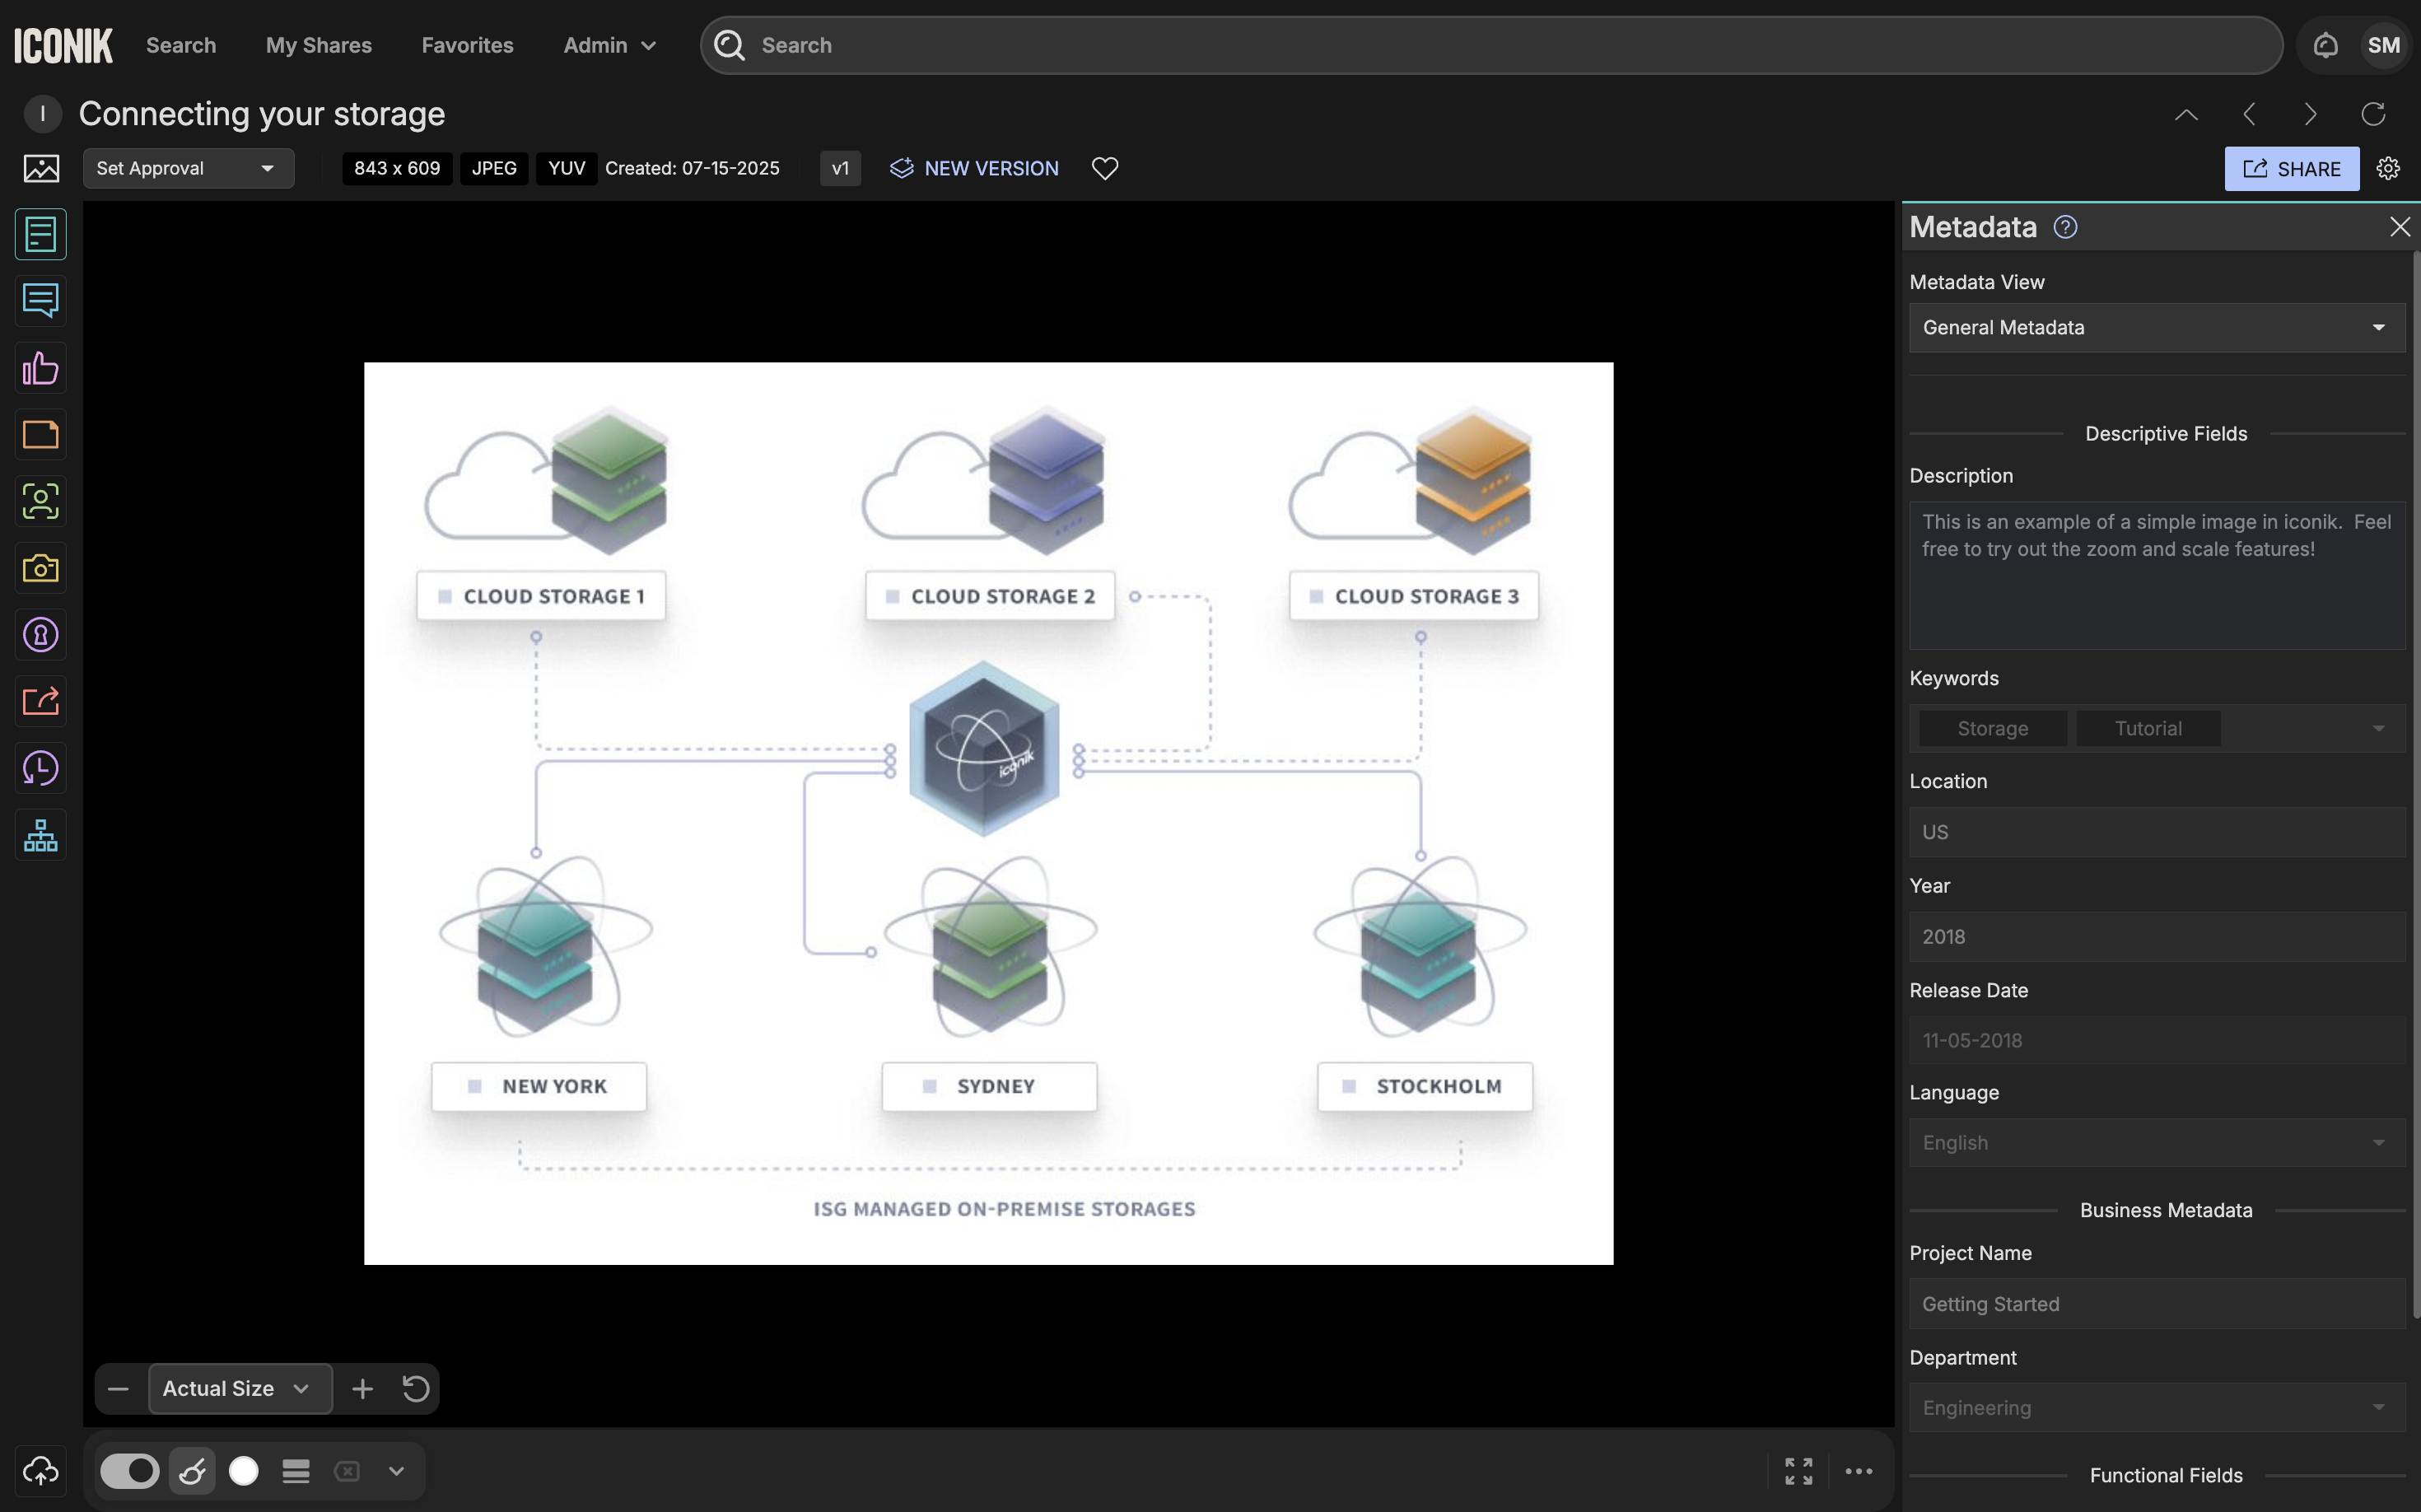This screenshot has height=1512, width=2421.
Task: Open the face recognition sidebar icon
Action: point(40,501)
